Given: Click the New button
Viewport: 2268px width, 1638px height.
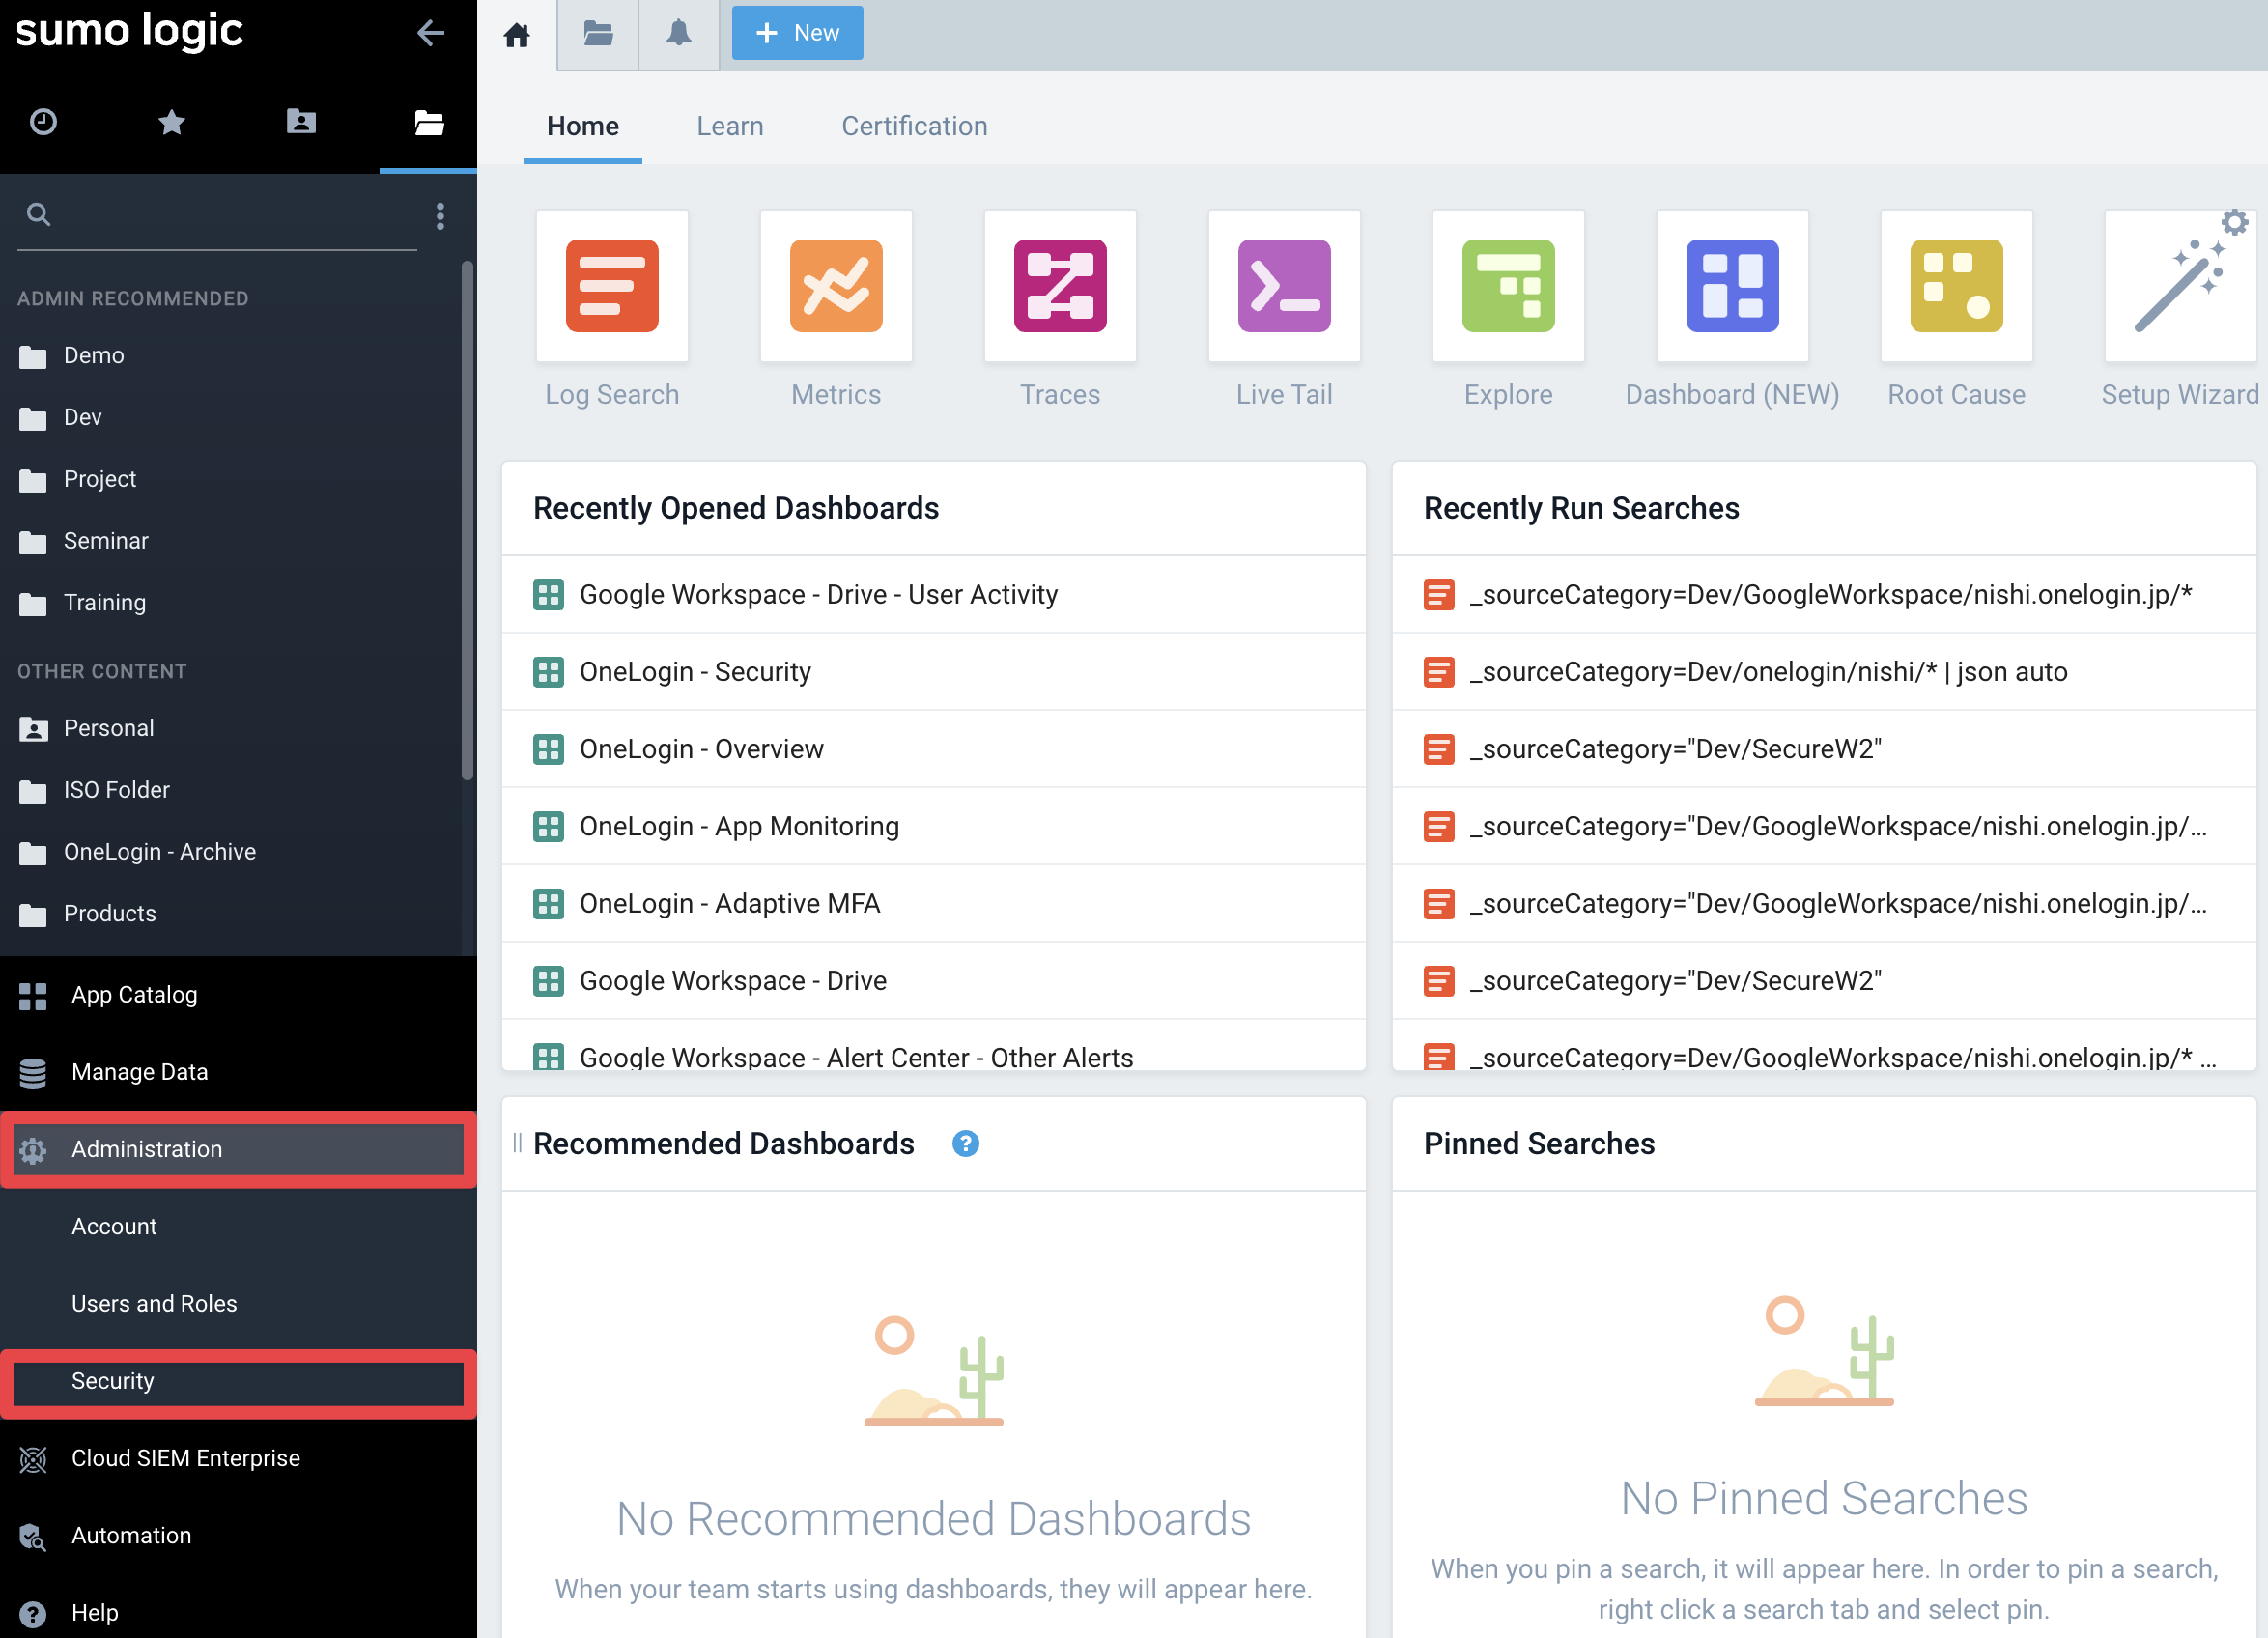Looking at the screenshot, I should pos(797,33).
